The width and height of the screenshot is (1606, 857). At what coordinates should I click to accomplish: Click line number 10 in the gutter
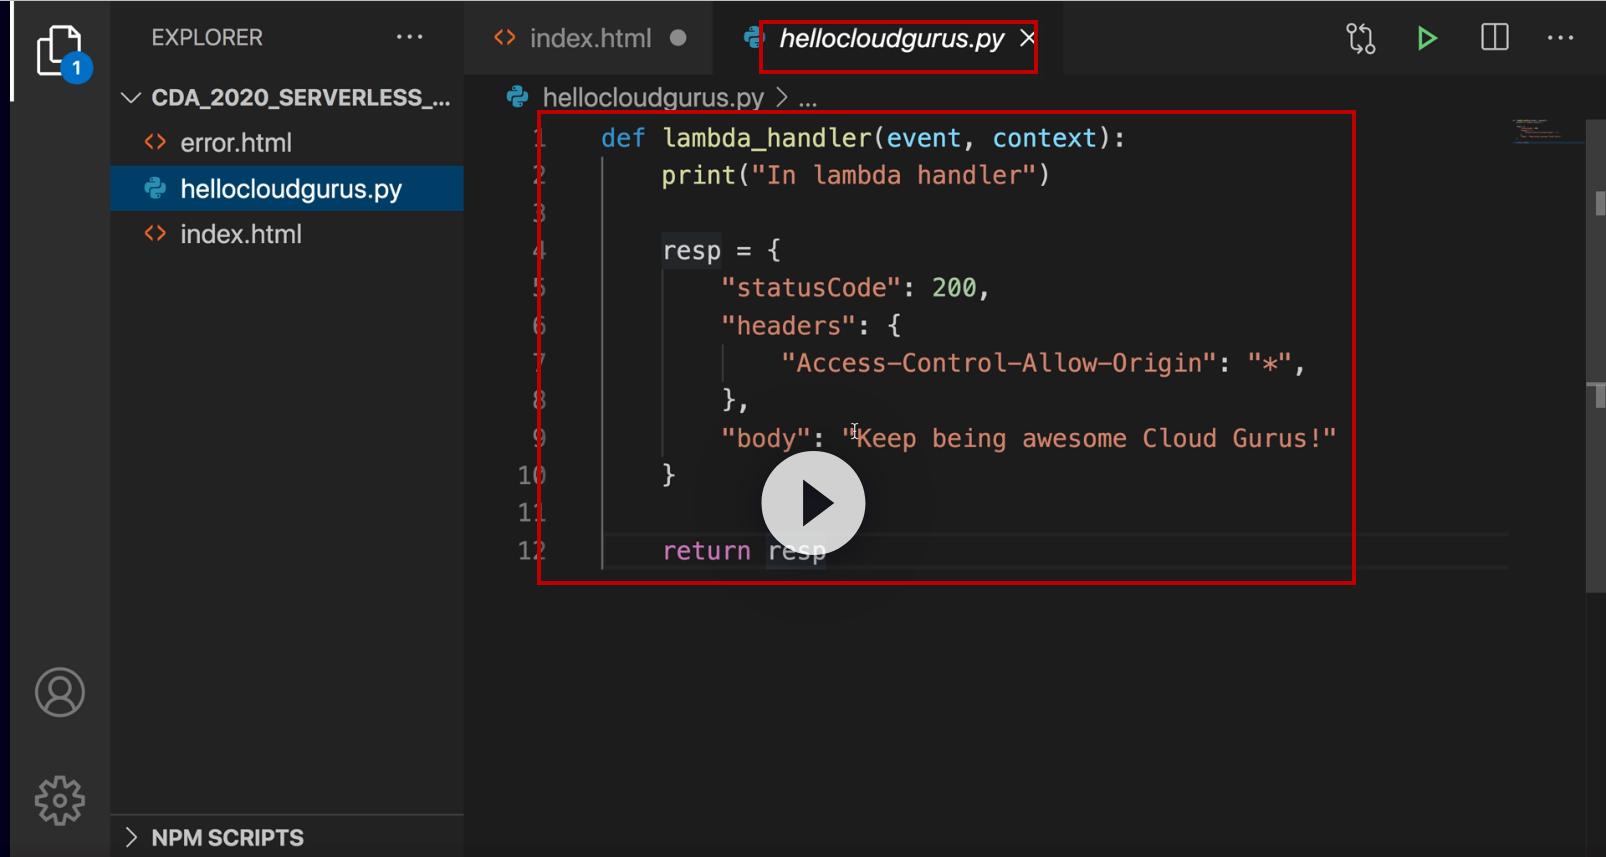point(532,475)
